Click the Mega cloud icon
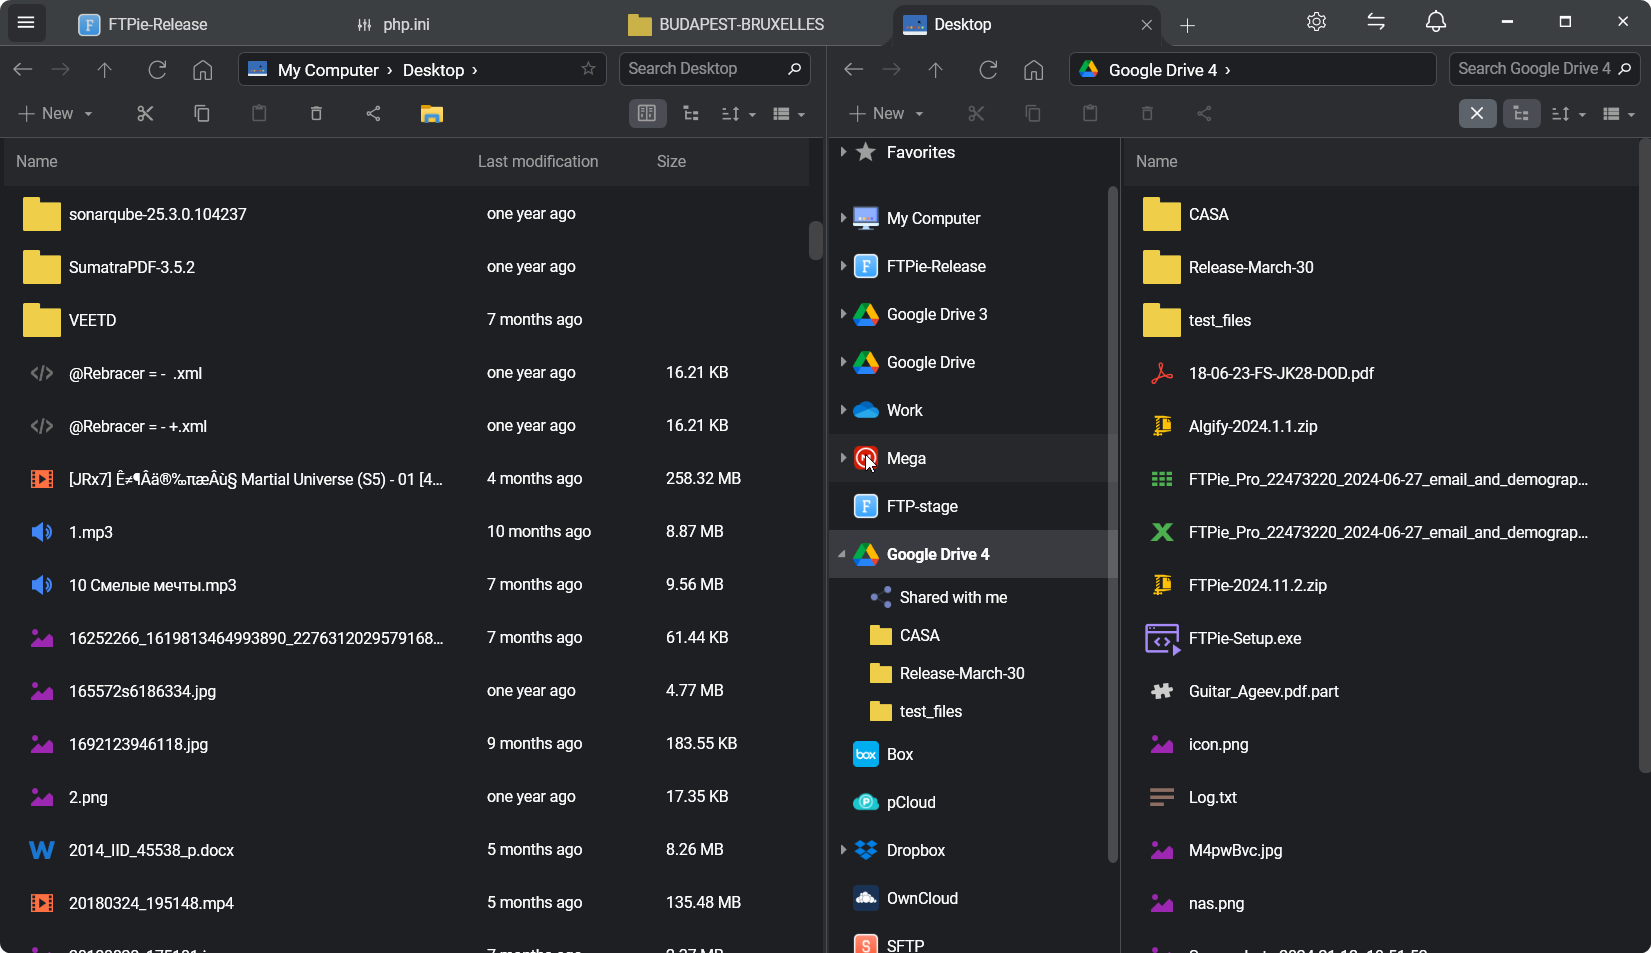 866,458
